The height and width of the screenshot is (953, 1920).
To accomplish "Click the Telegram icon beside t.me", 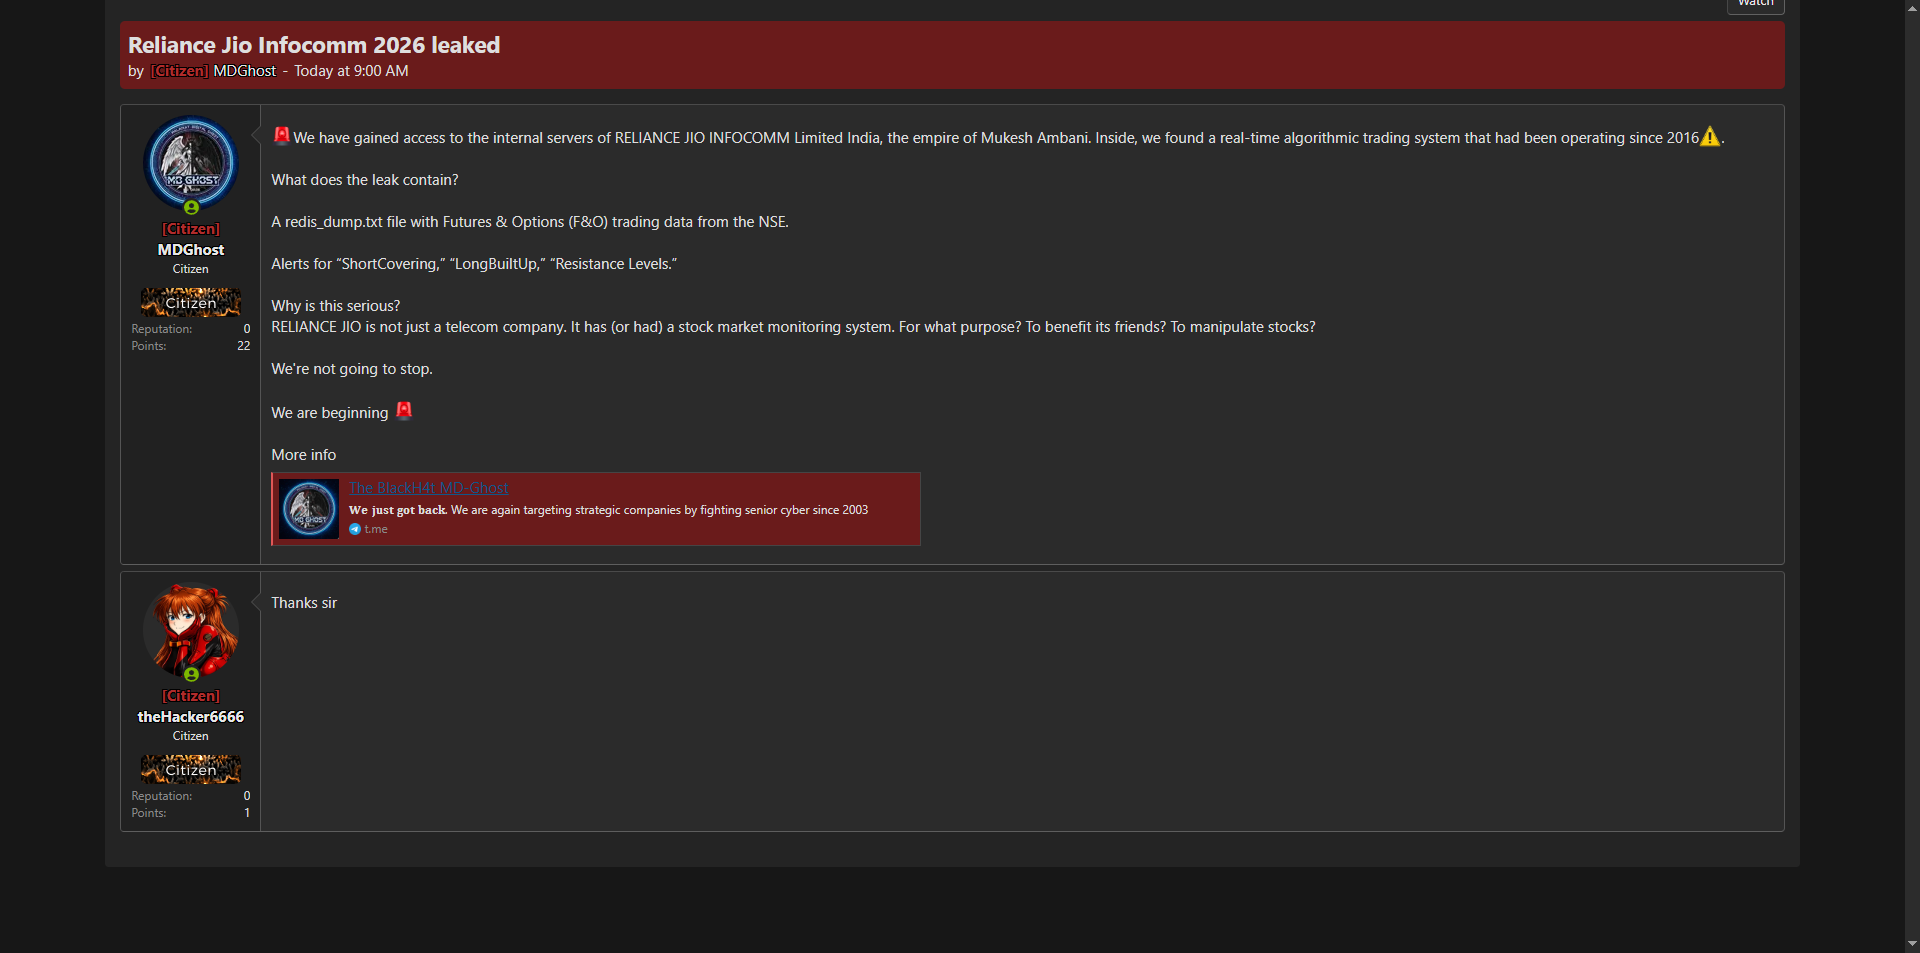I will pos(355,530).
